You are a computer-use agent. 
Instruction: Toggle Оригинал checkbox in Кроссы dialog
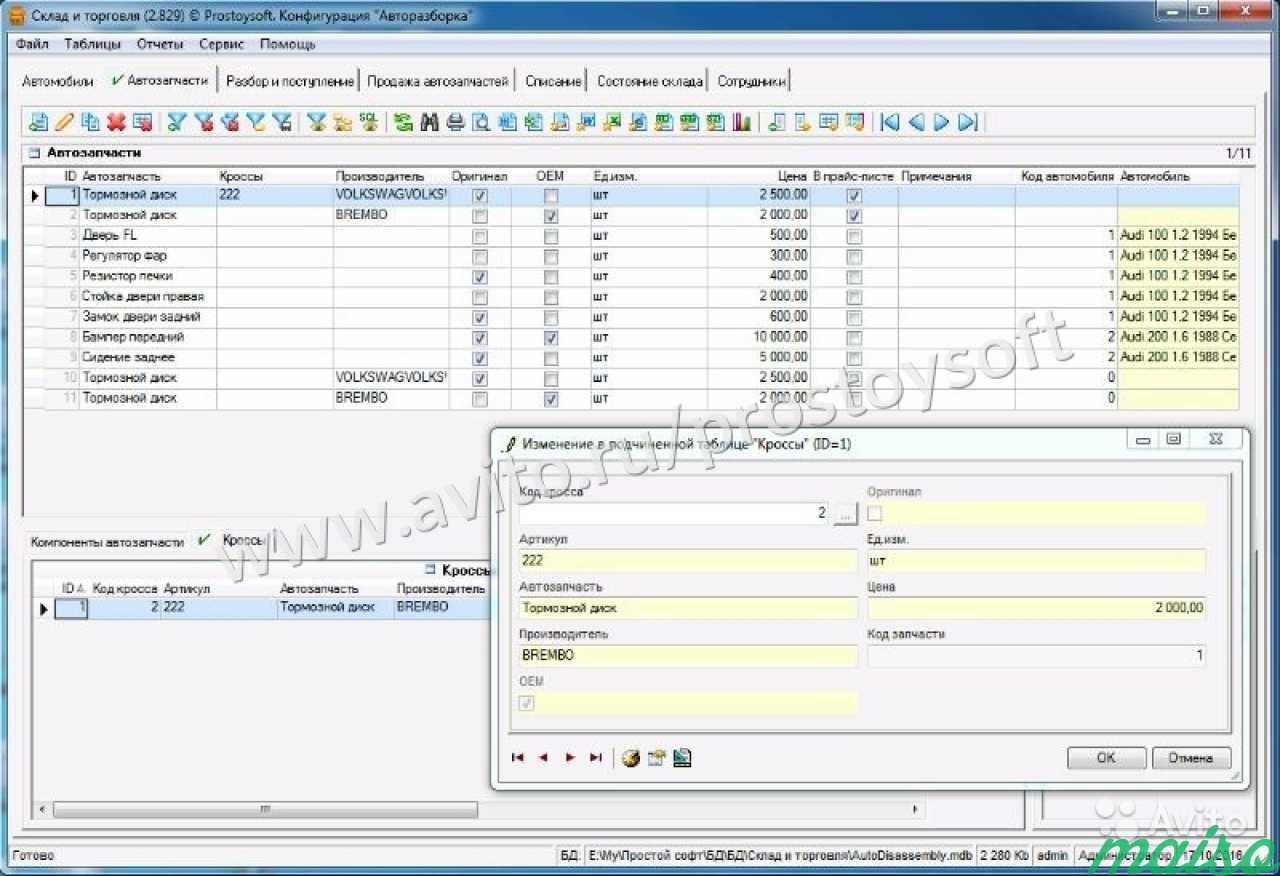[875, 513]
